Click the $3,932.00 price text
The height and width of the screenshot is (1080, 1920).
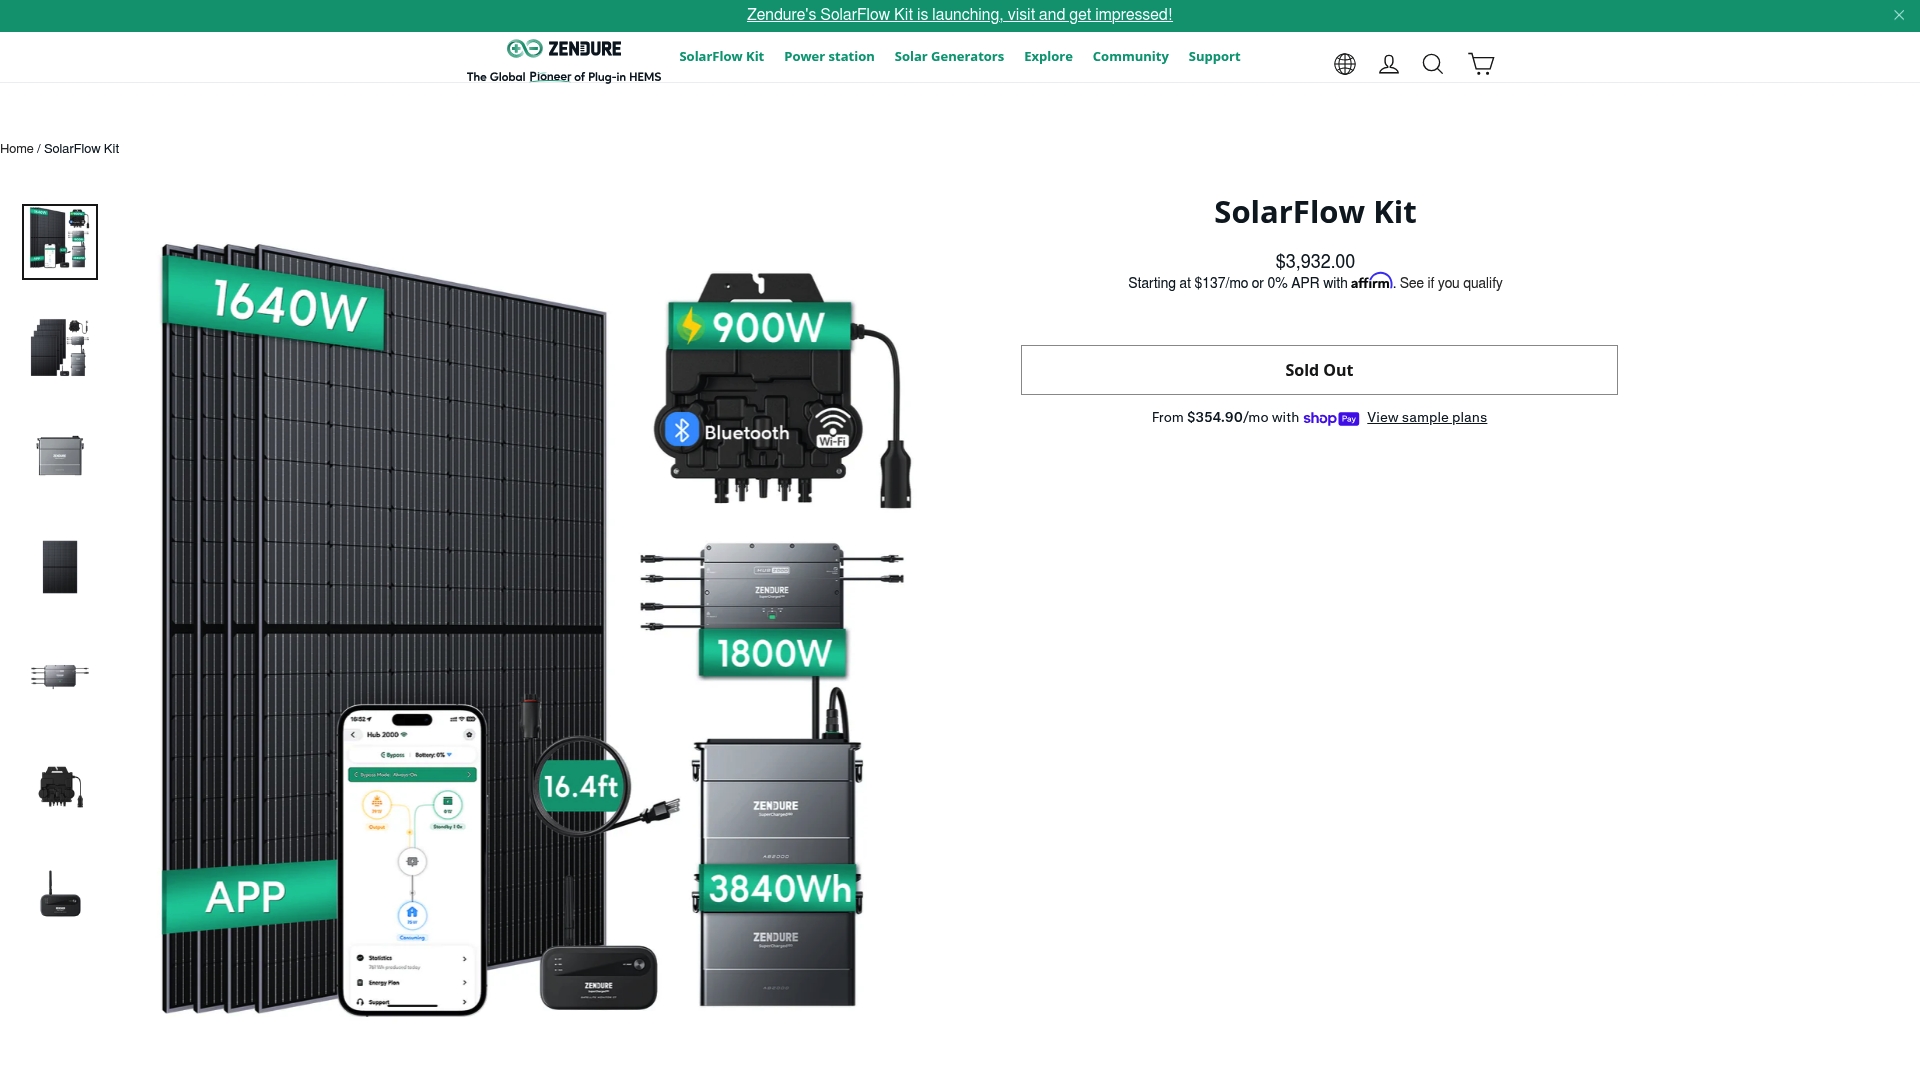[x=1315, y=262]
